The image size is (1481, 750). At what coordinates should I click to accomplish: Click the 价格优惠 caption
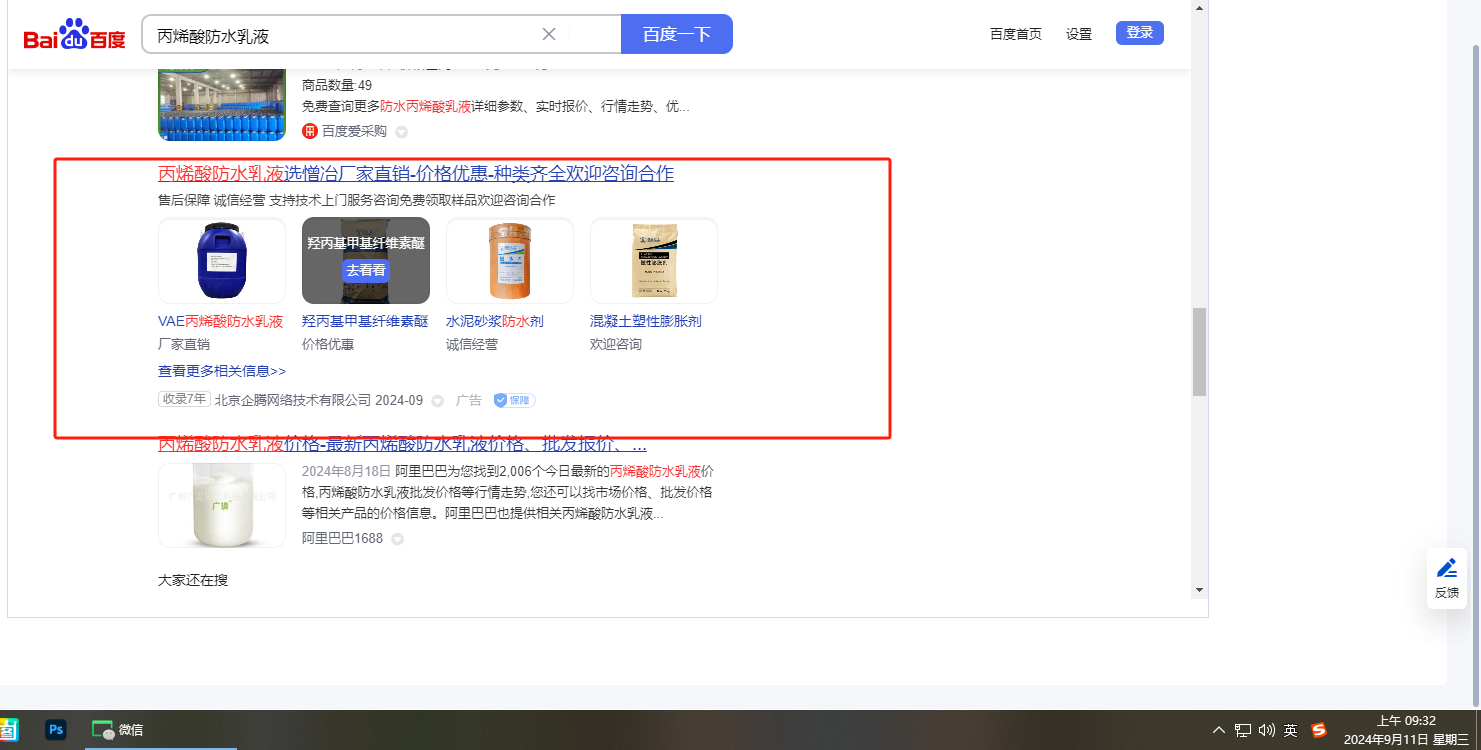coord(328,344)
